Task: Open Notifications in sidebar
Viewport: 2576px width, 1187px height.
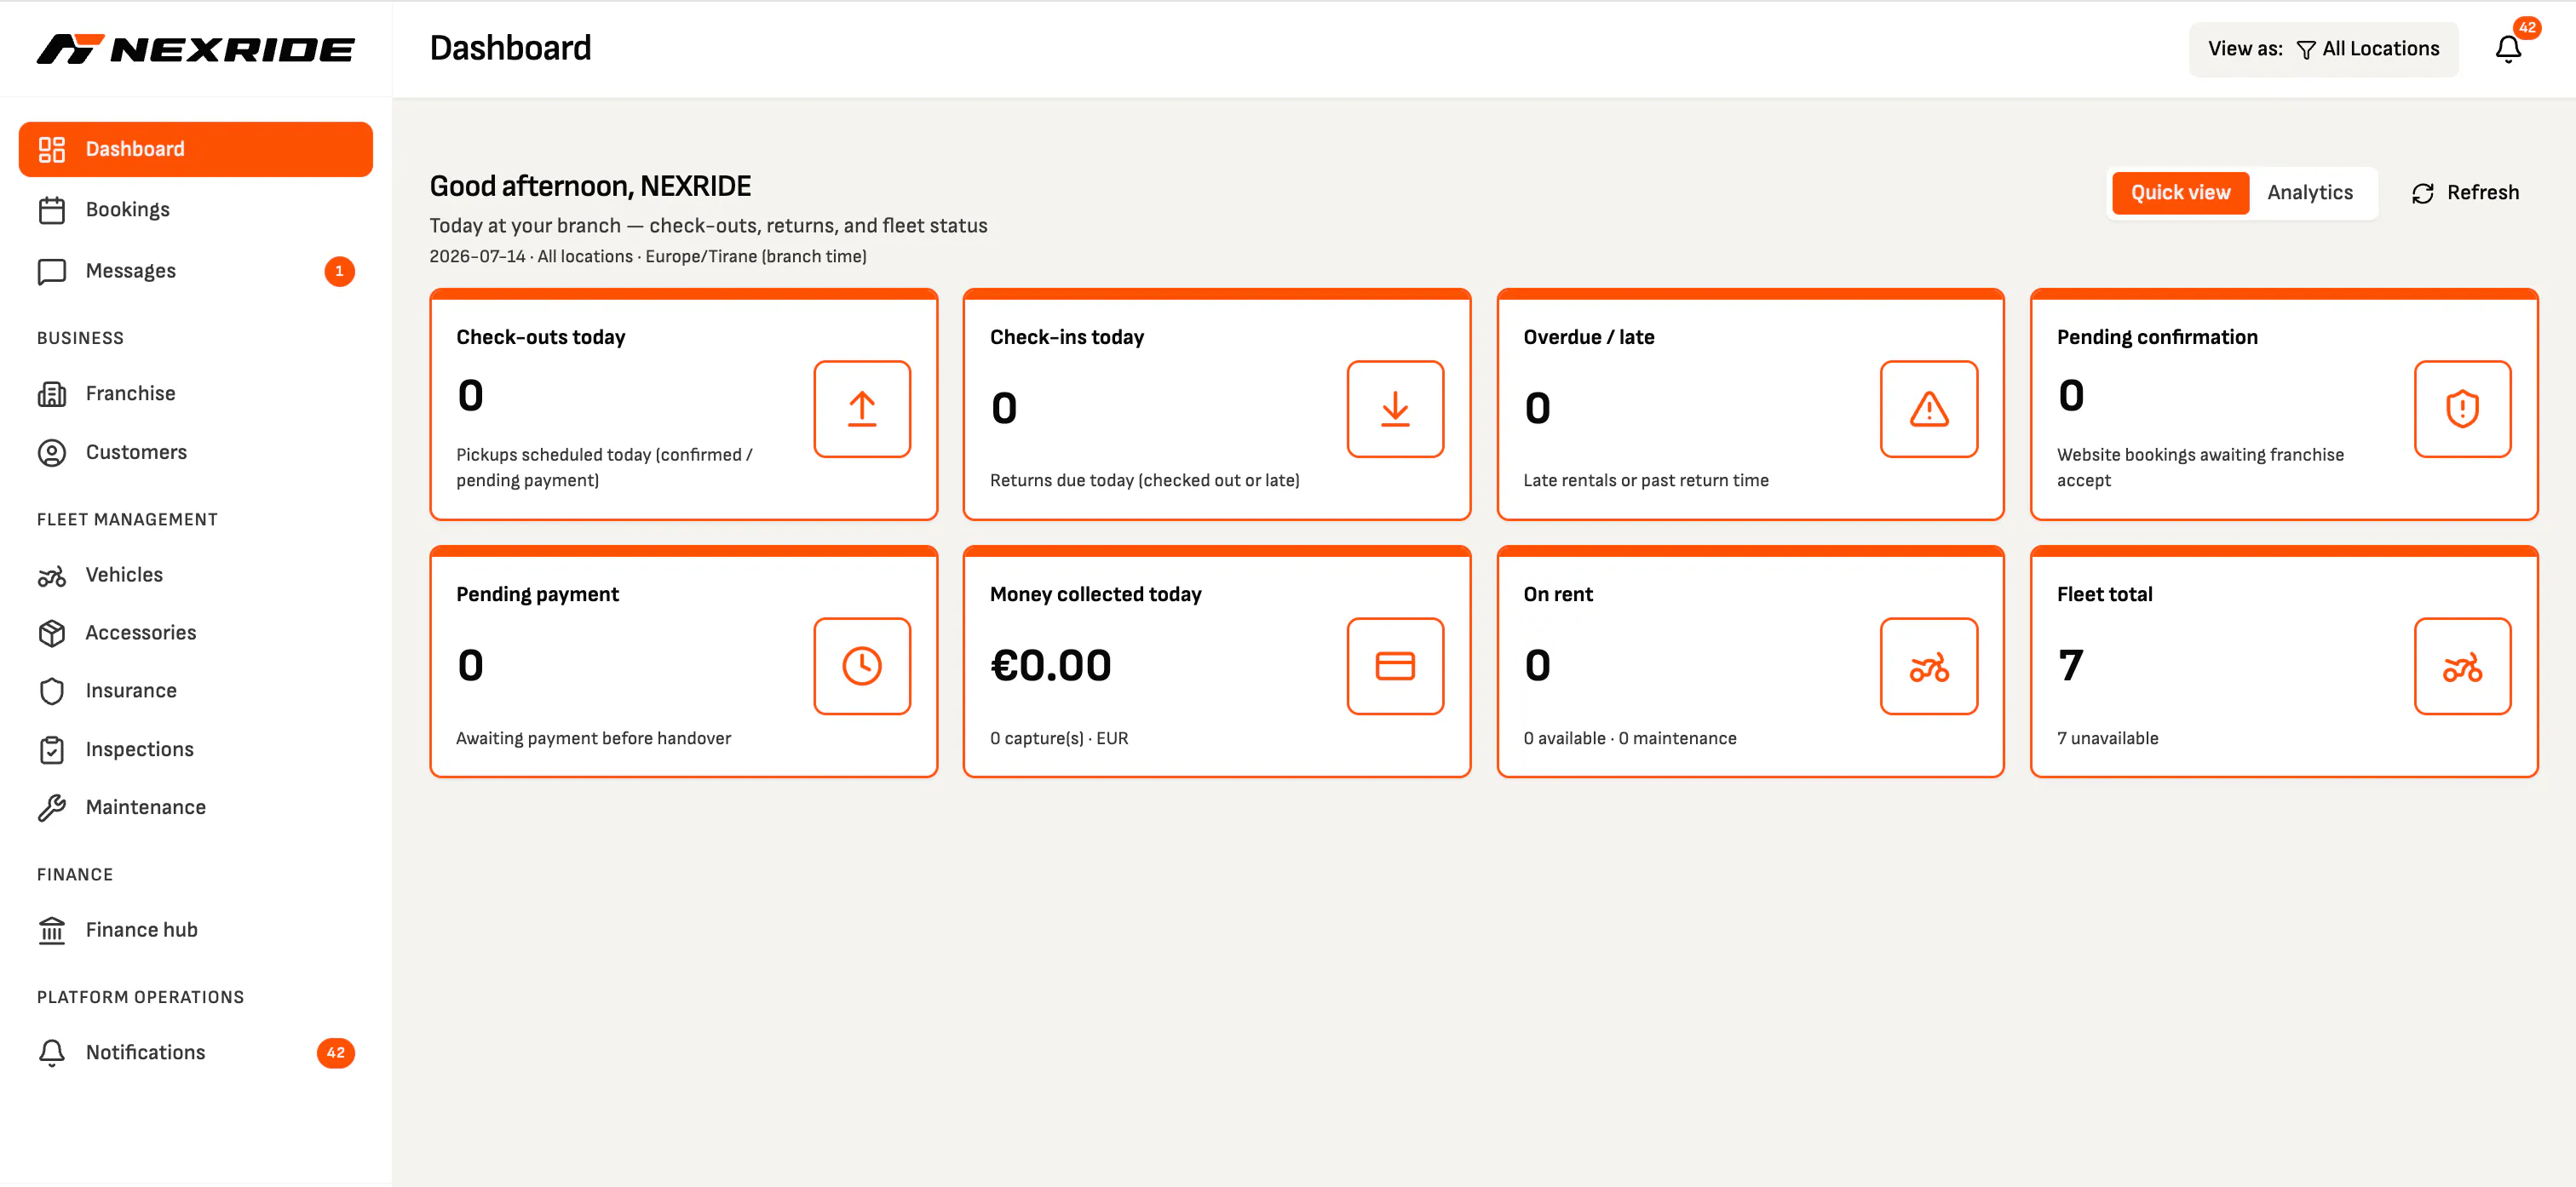Action: click(196, 1052)
